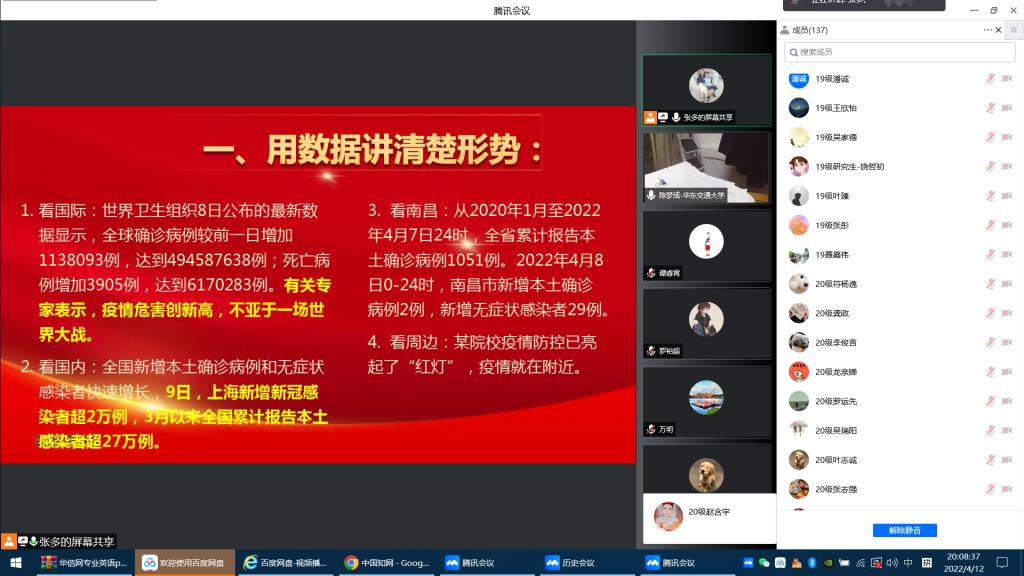Viewport: 1024px width, 576px height.
Task: Open Windows notification center icon
Action: click(x=1002, y=562)
